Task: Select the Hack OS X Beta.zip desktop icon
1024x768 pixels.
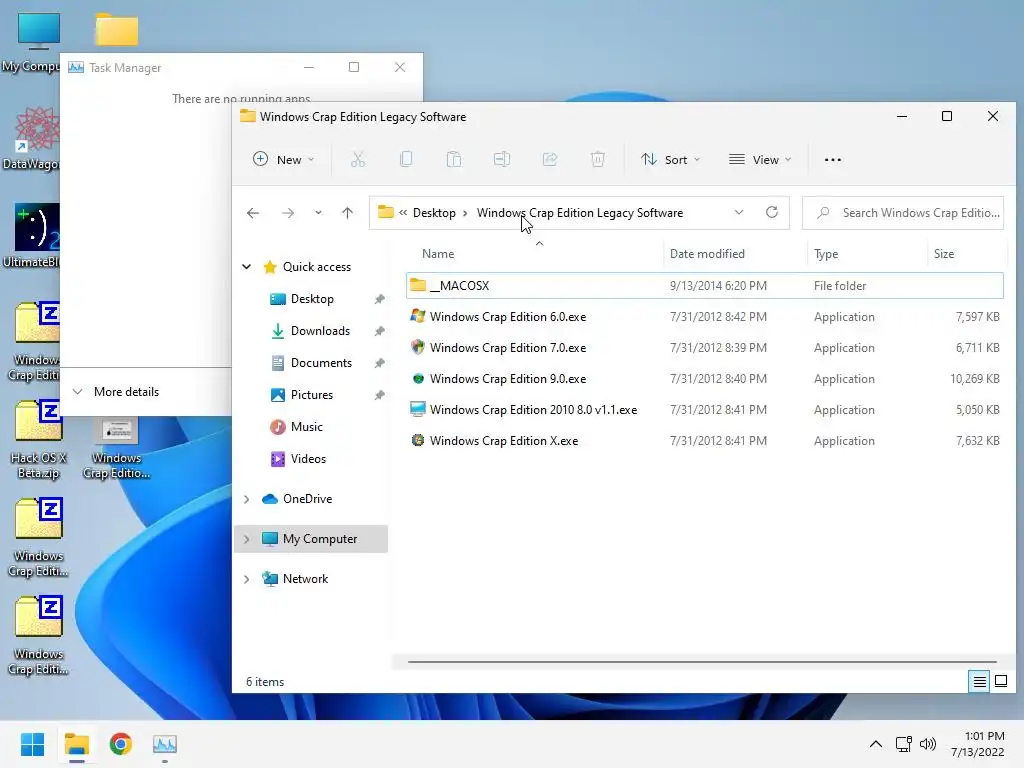Action: [x=38, y=441]
